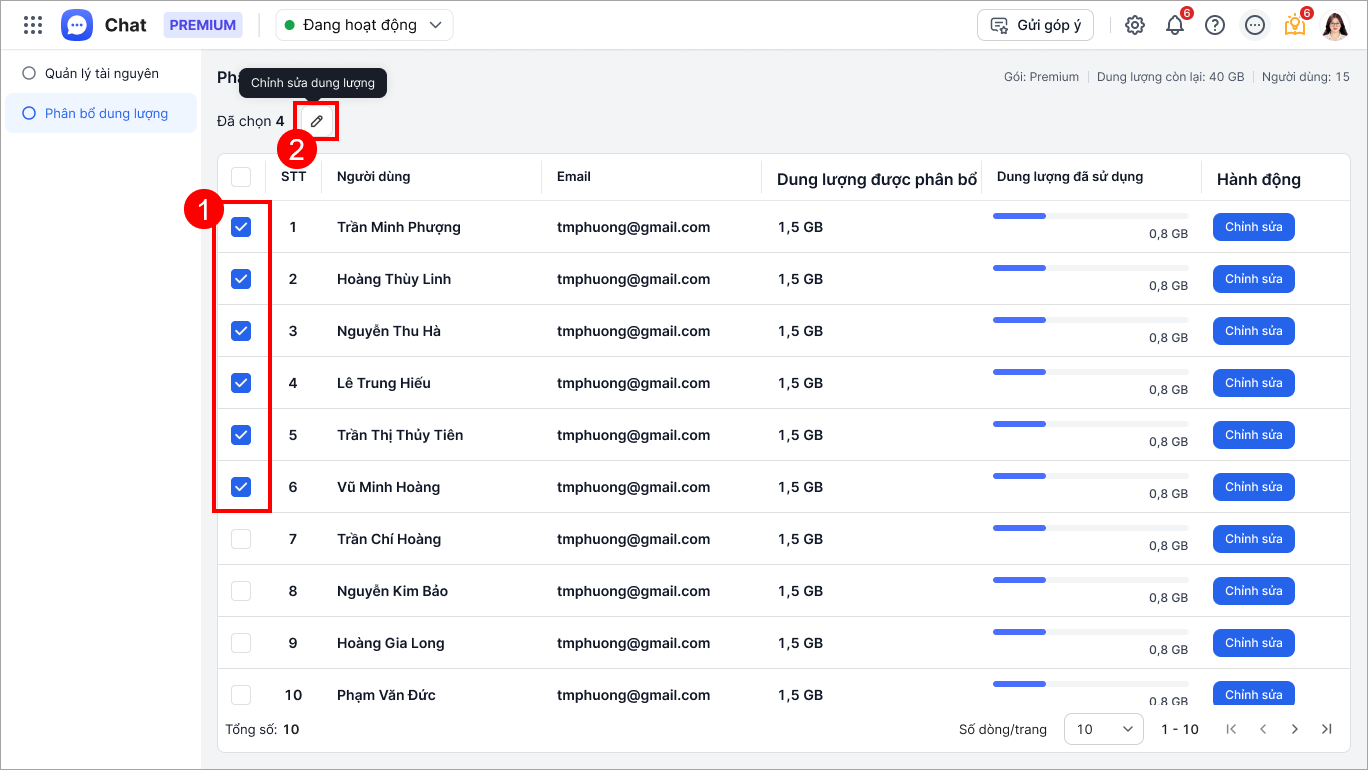This screenshot has height=770, width=1368.
Task: Open the apps grid launcher
Action: click(x=33, y=25)
